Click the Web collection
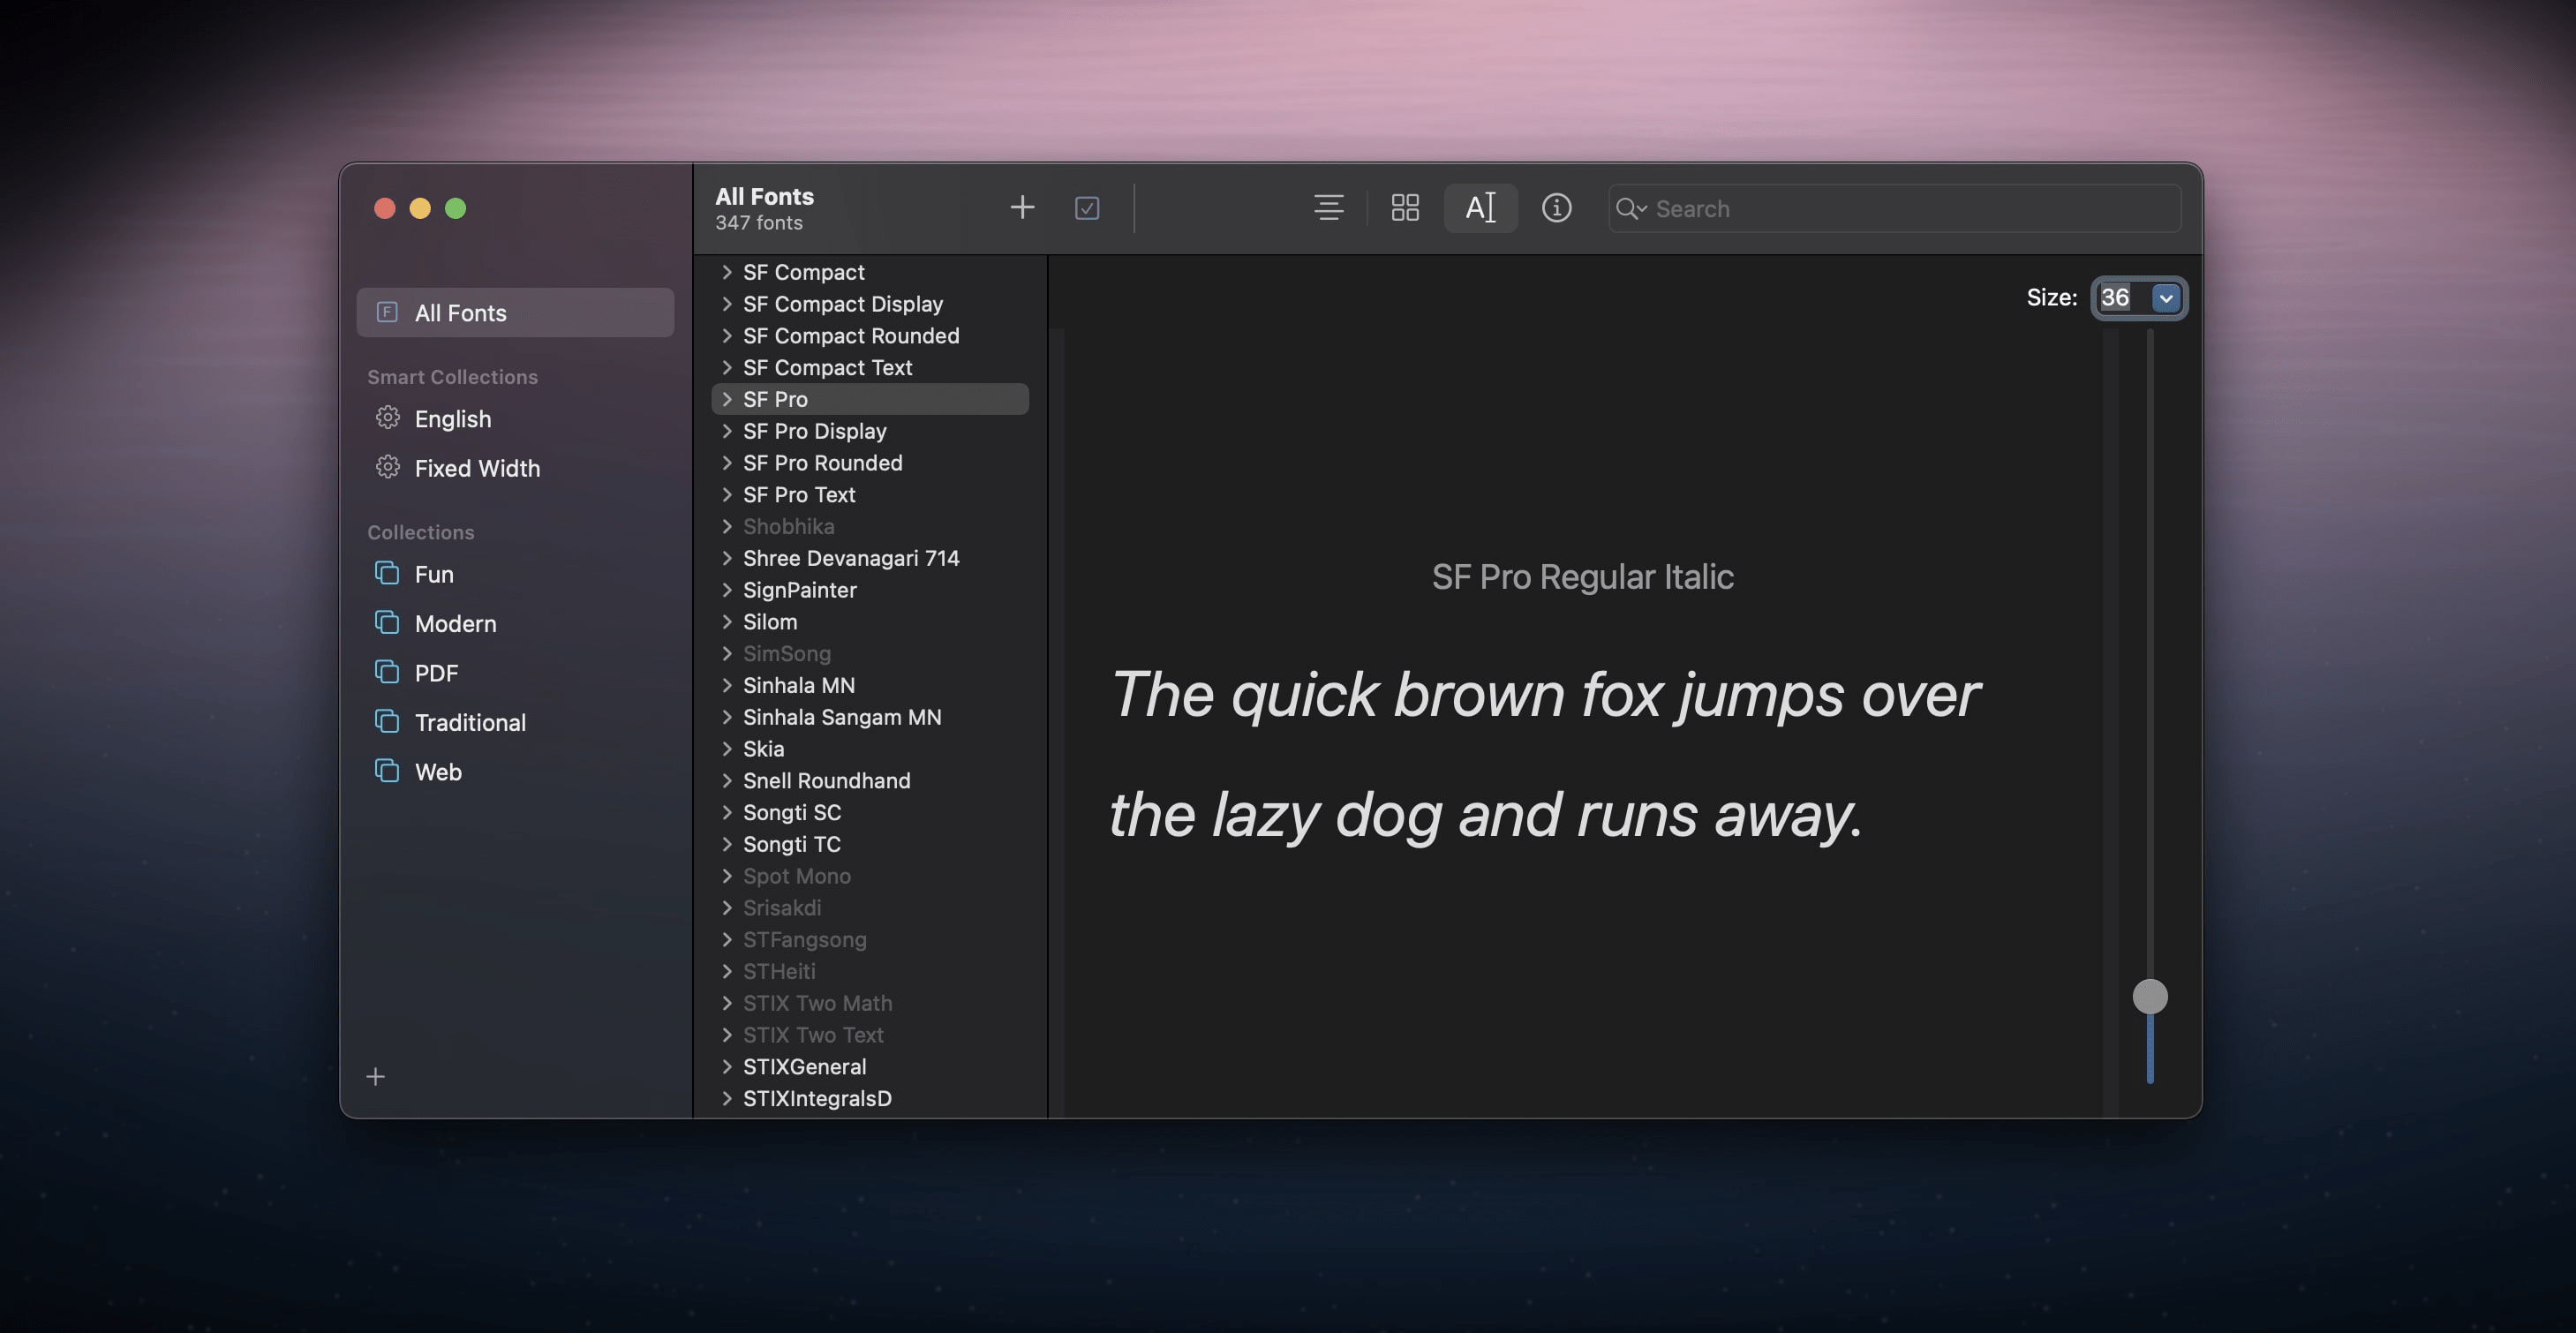This screenshot has width=2576, height=1333. pos(438,771)
